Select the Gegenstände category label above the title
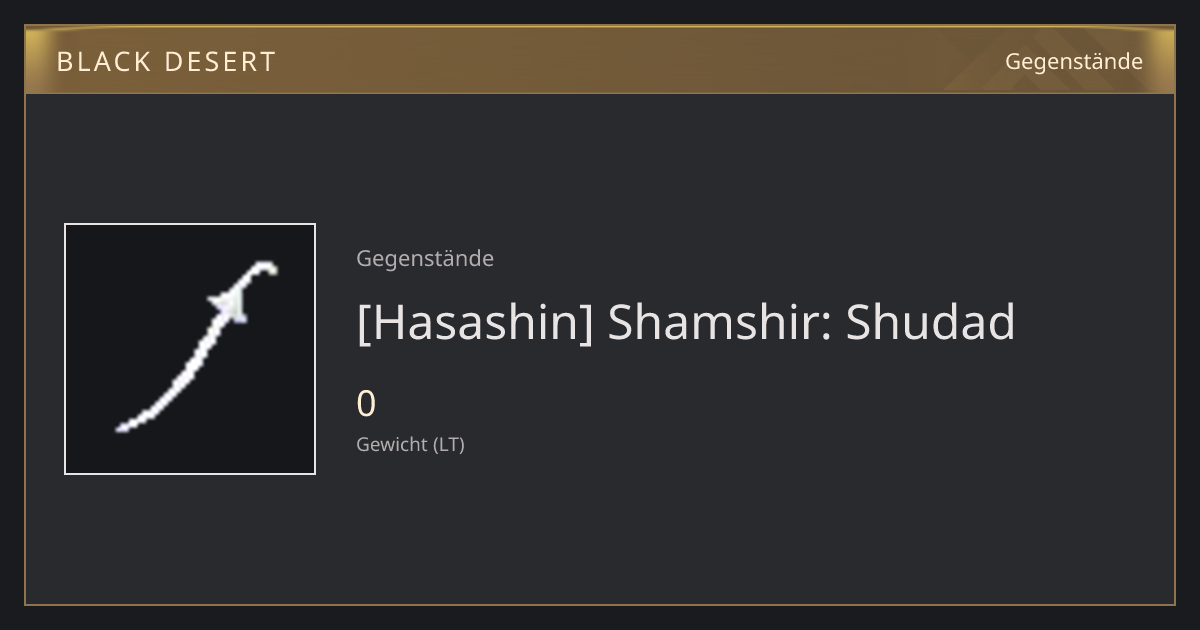The height and width of the screenshot is (630, 1200). pyautogui.click(x=425, y=259)
